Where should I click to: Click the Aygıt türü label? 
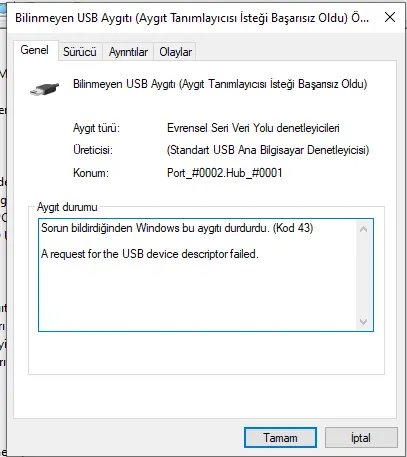(96, 128)
